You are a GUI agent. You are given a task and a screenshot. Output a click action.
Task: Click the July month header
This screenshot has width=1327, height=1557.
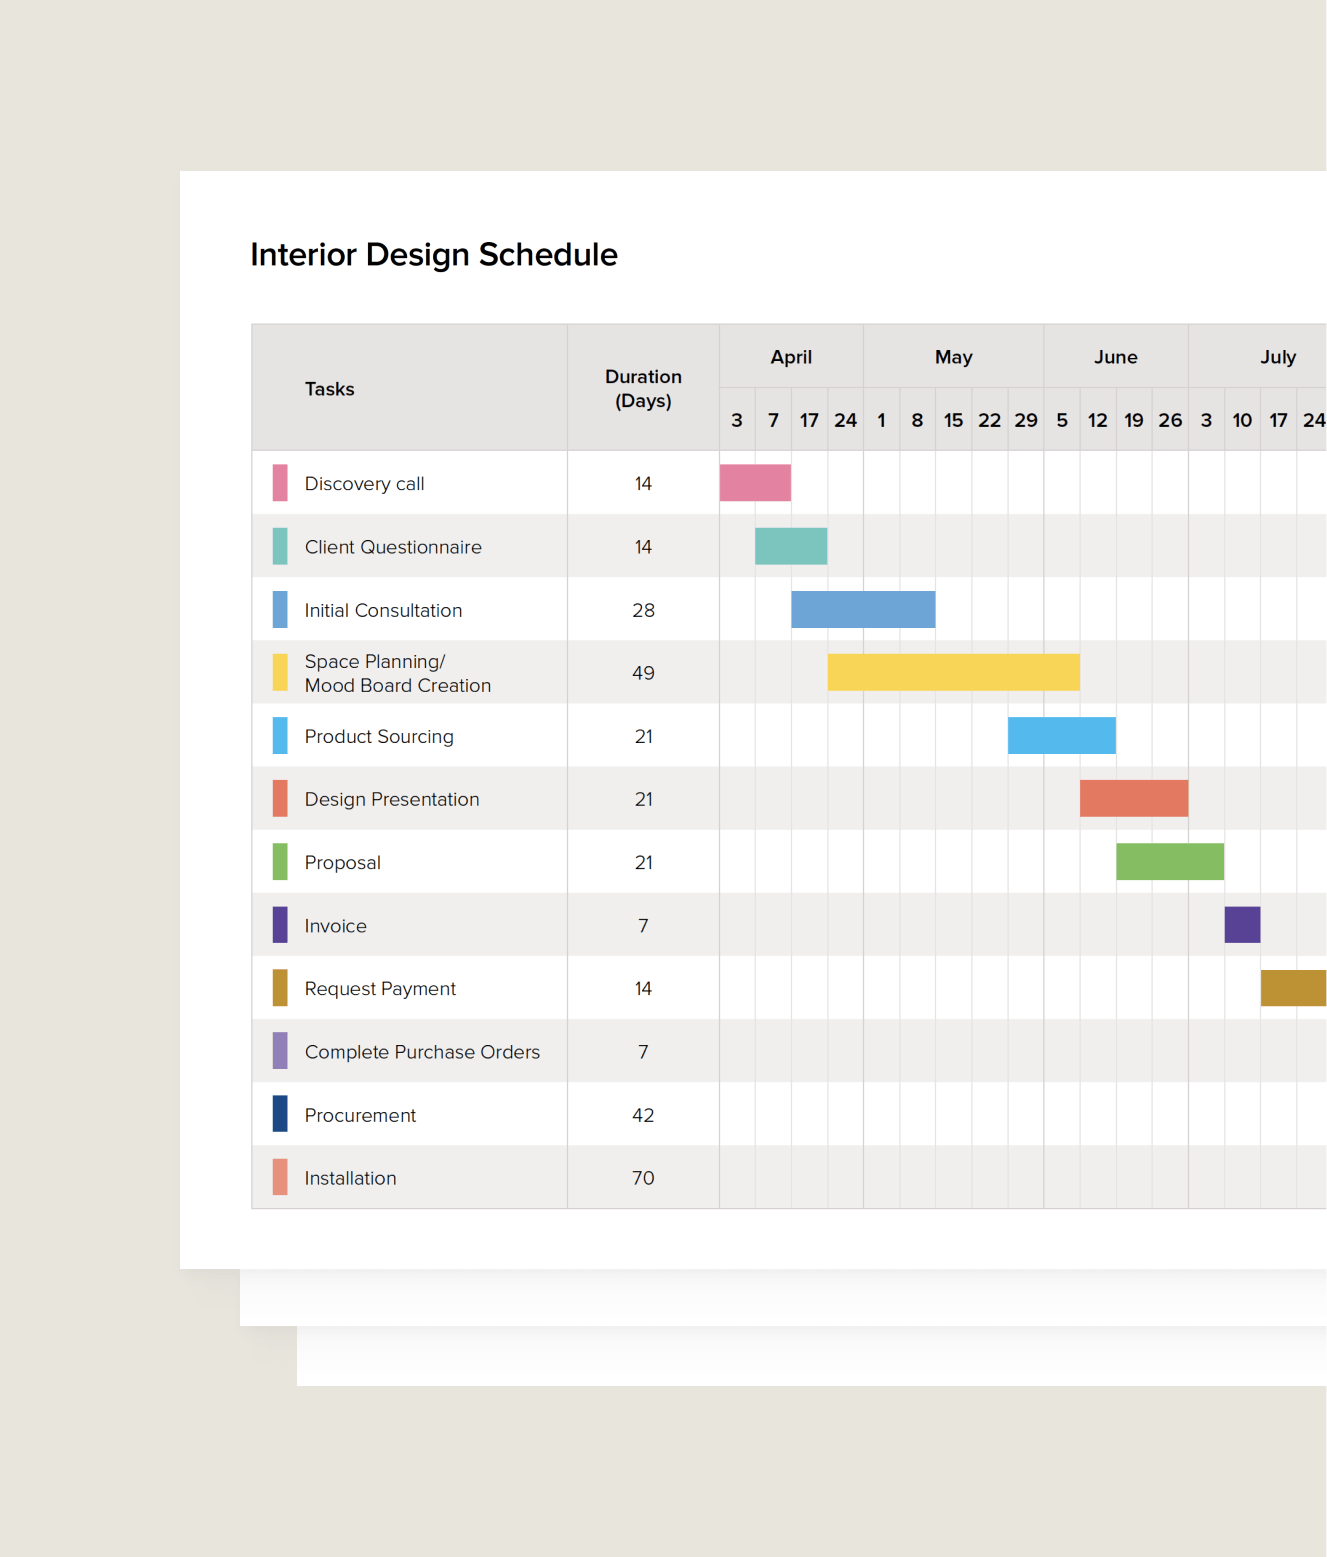pyautogui.click(x=1279, y=356)
